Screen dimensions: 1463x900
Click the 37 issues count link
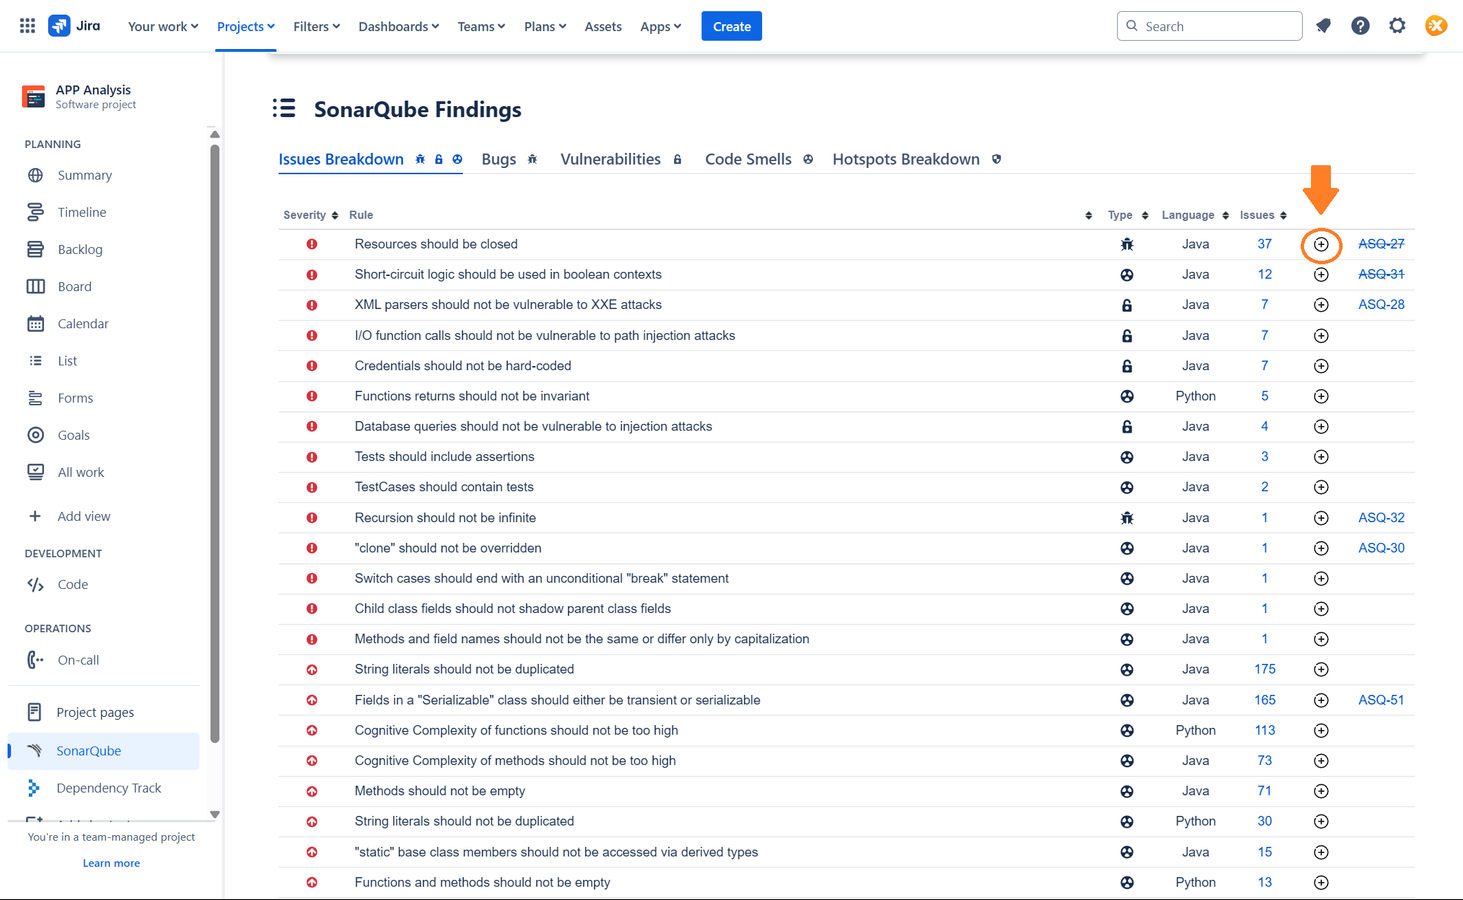coord(1265,244)
